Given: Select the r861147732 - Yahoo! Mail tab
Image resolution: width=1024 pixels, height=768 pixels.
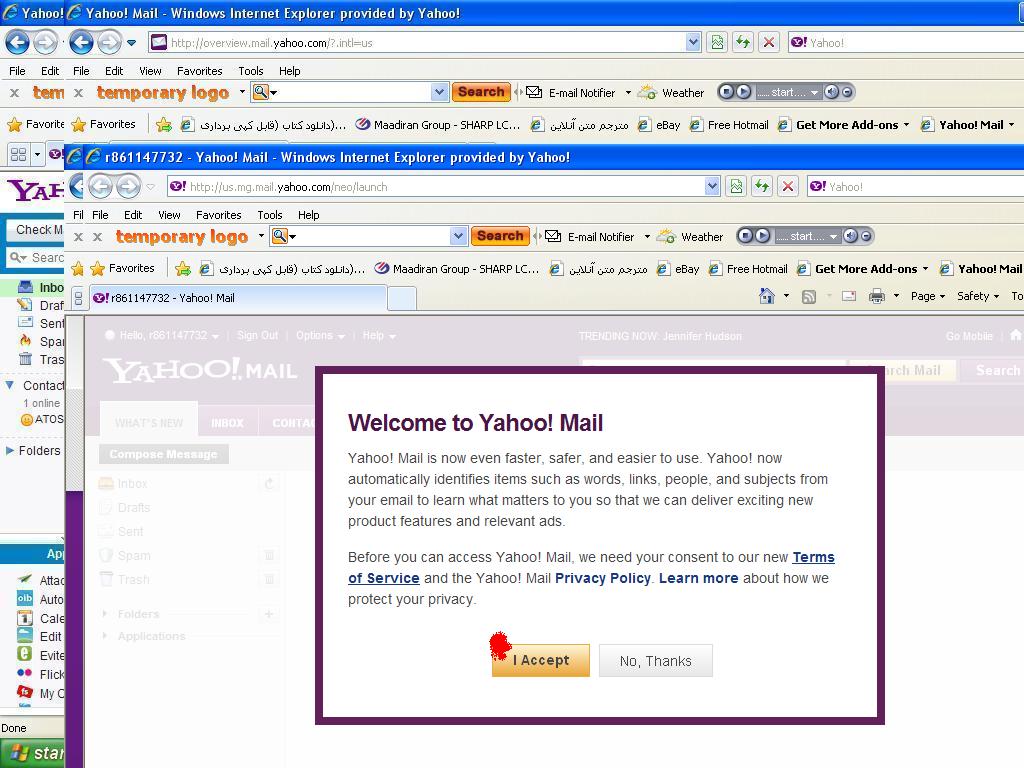Looking at the screenshot, I should pyautogui.click(x=238, y=298).
